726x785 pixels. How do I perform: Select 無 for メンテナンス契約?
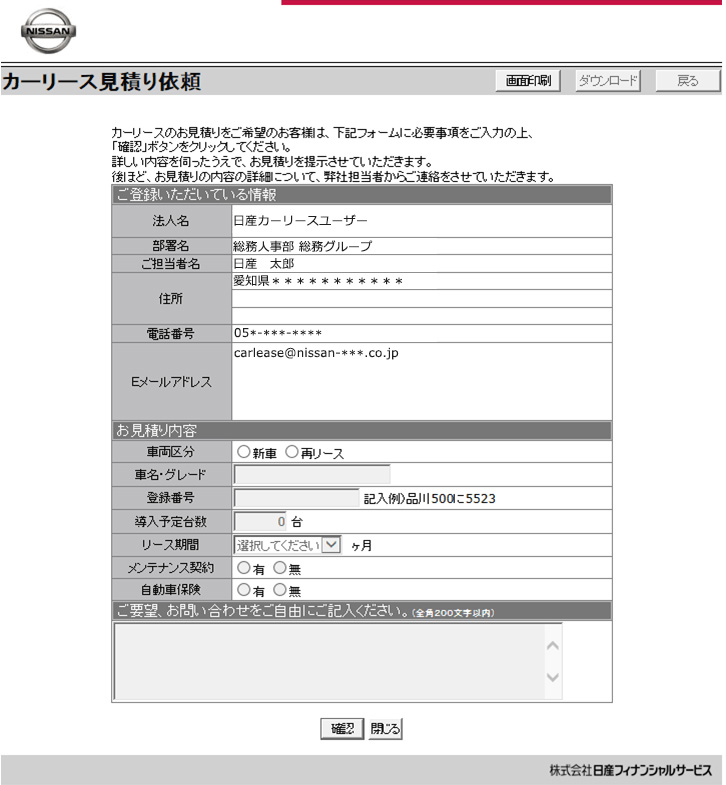[x=280, y=568]
